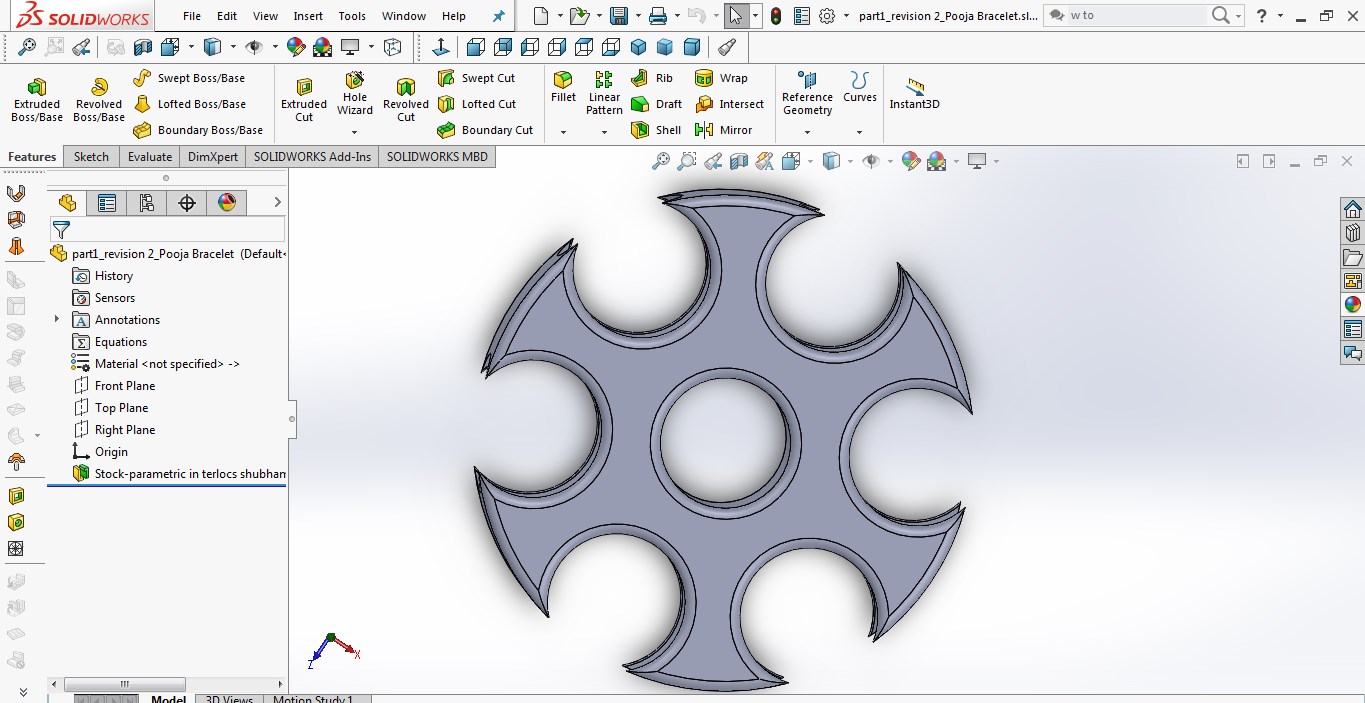
Task: Switch to the Evaluate tab
Action: [x=150, y=156]
